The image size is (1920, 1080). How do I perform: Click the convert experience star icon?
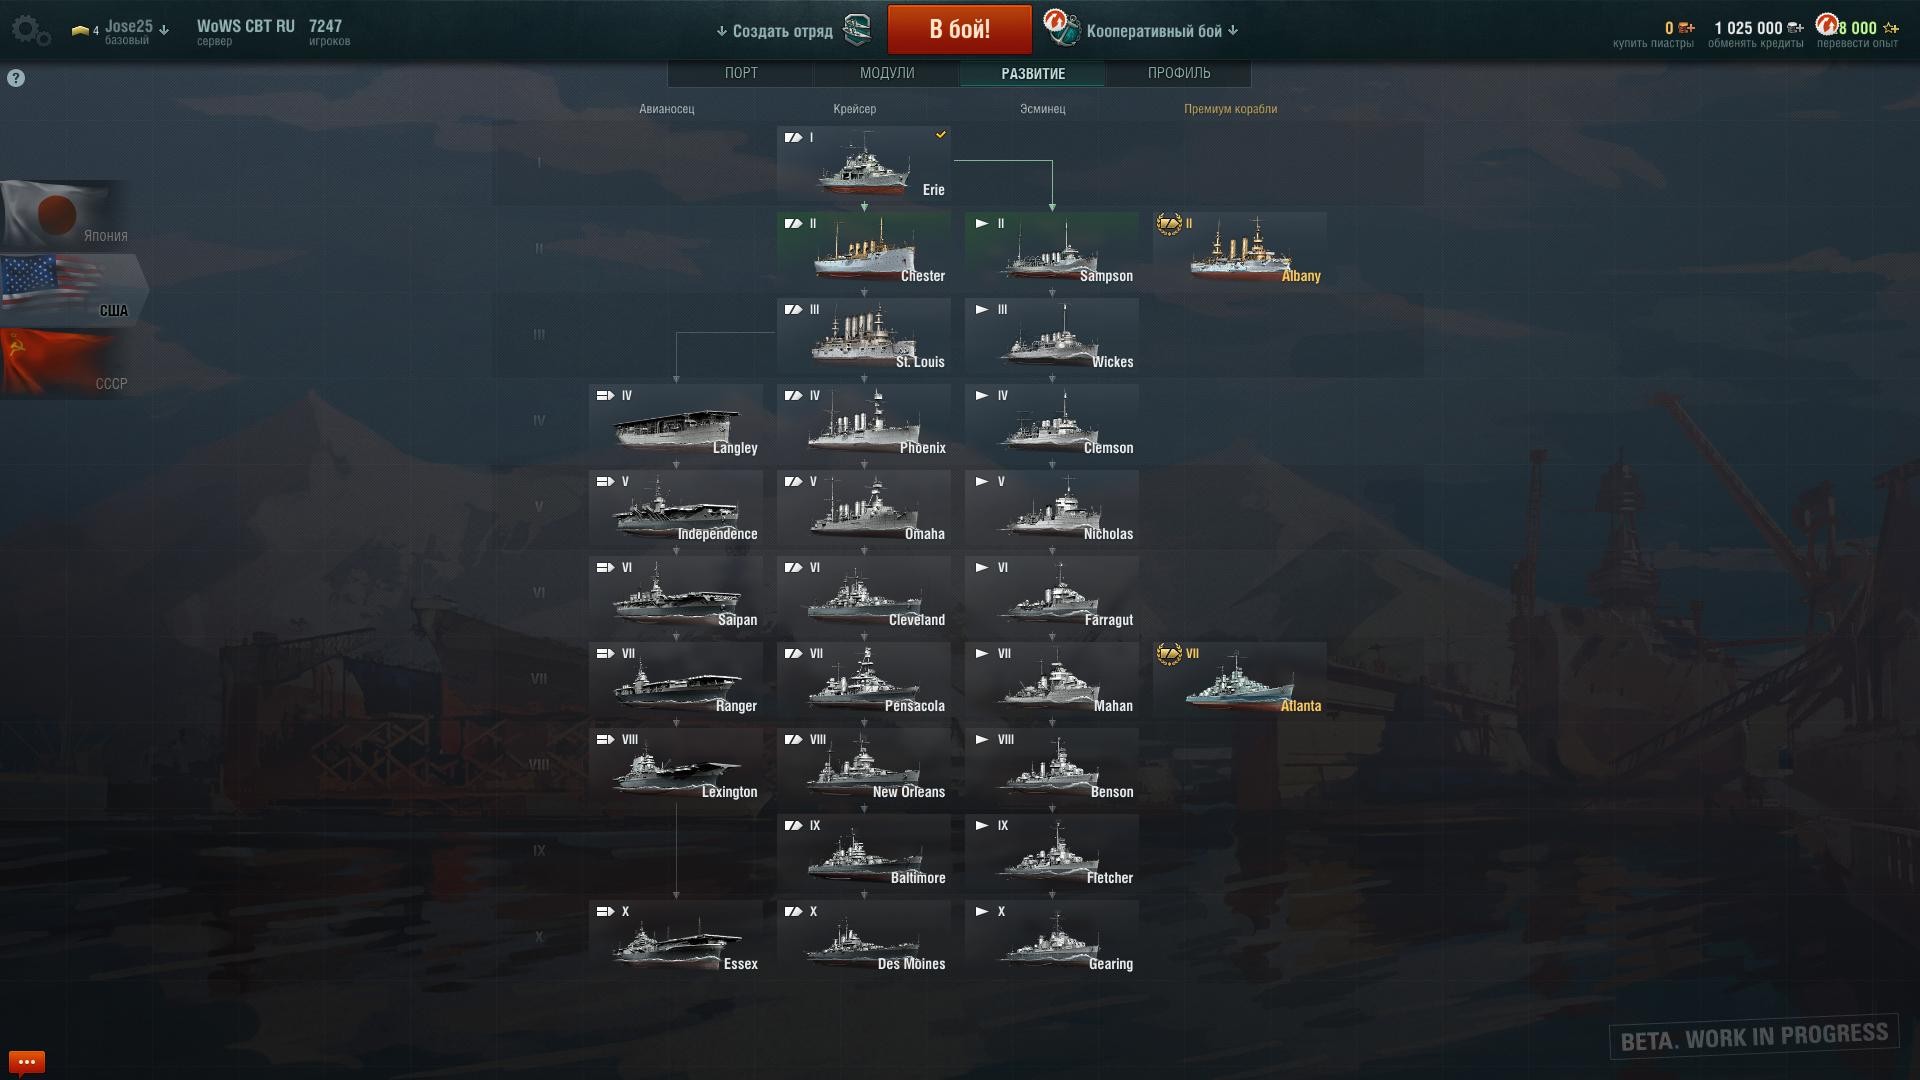[x=1890, y=28]
